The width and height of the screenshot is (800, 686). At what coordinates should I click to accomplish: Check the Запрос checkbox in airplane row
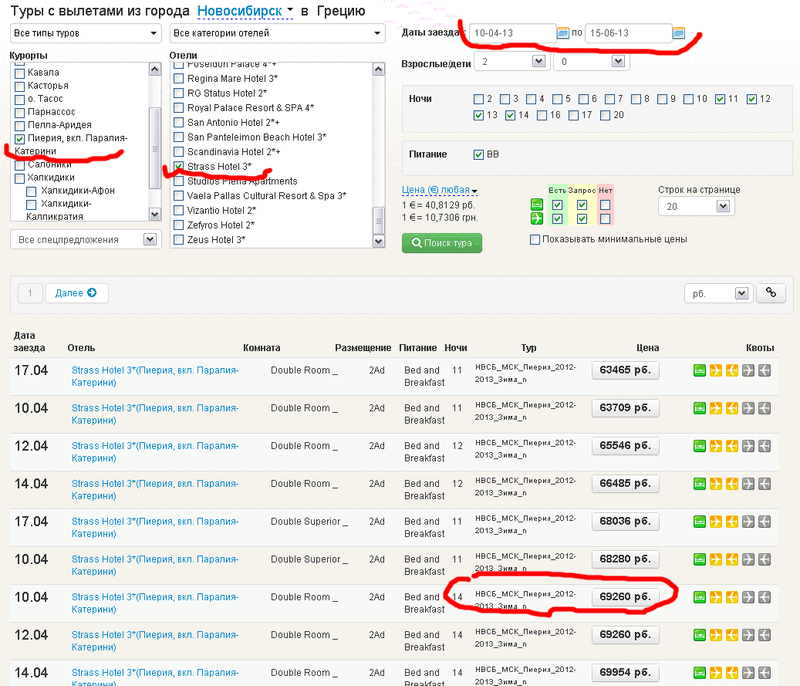tap(582, 219)
